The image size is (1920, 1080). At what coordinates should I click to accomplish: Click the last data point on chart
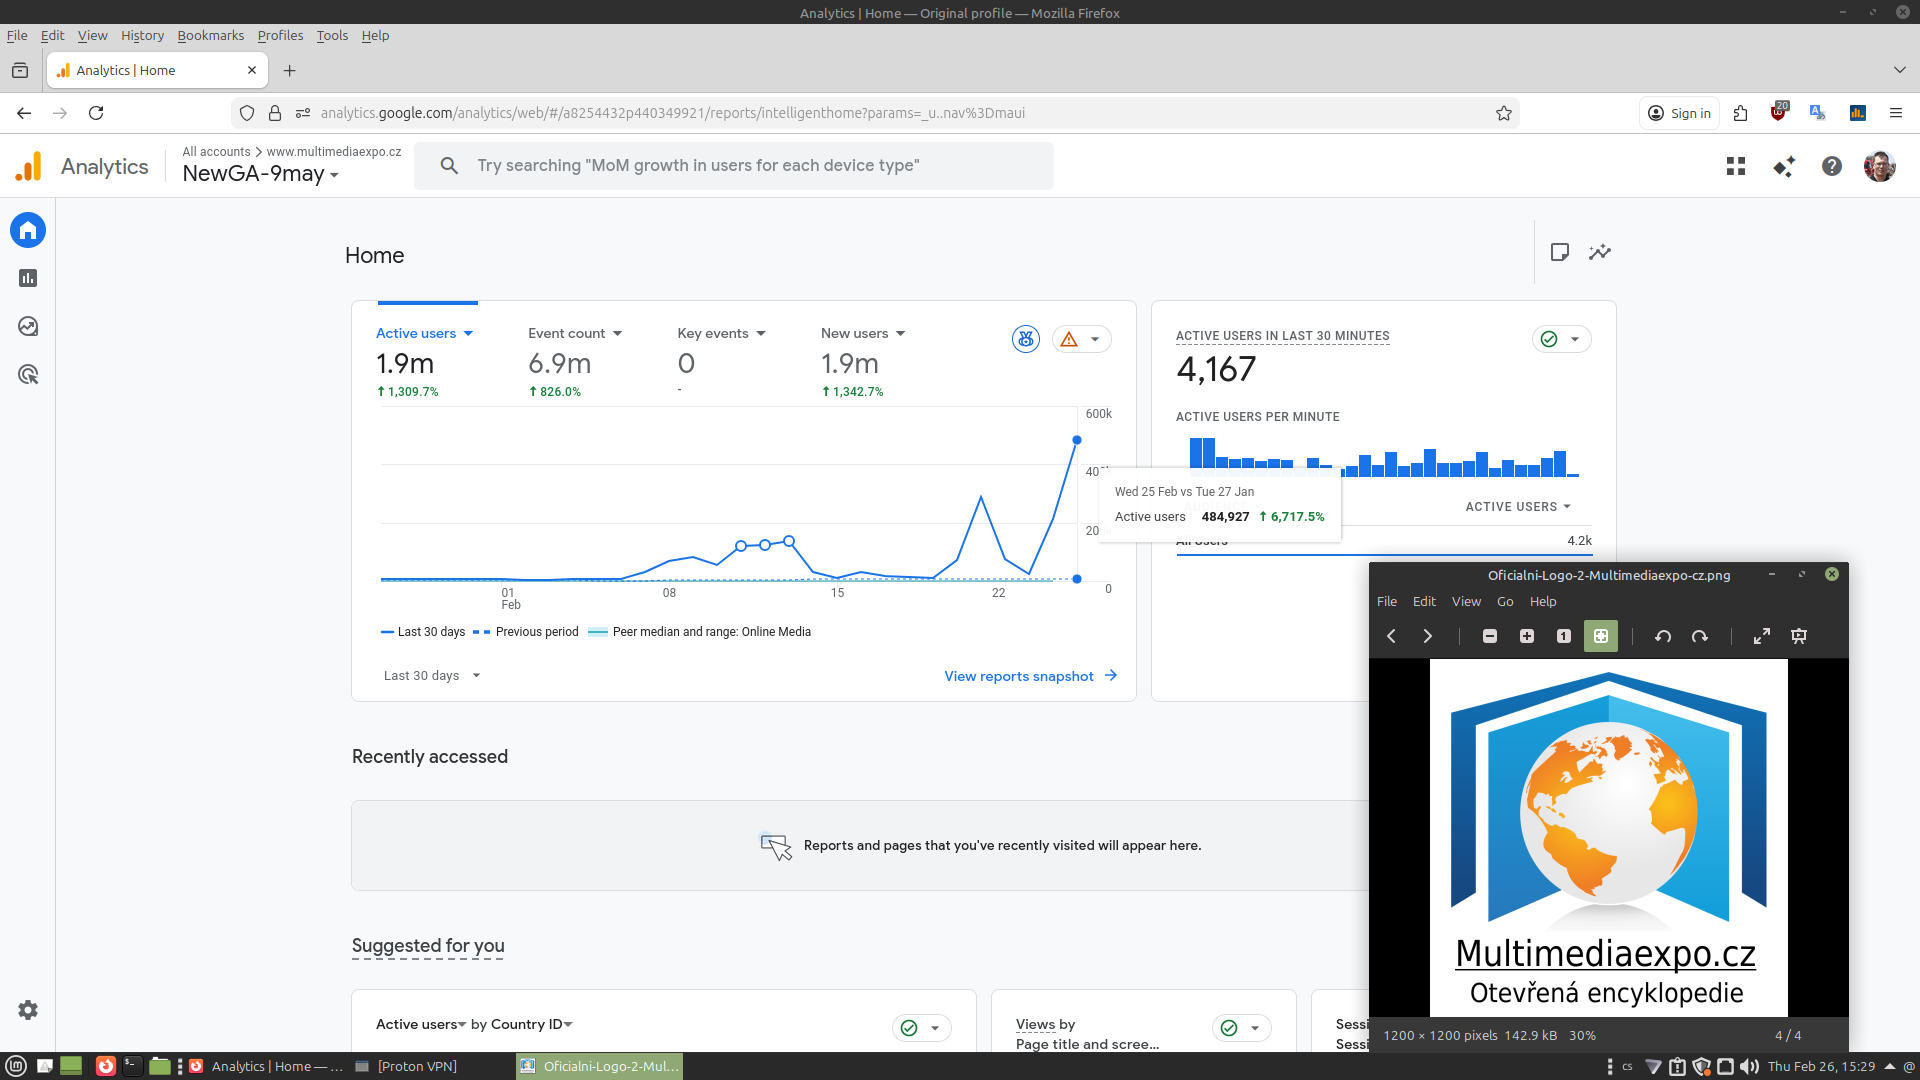(x=1077, y=440)
